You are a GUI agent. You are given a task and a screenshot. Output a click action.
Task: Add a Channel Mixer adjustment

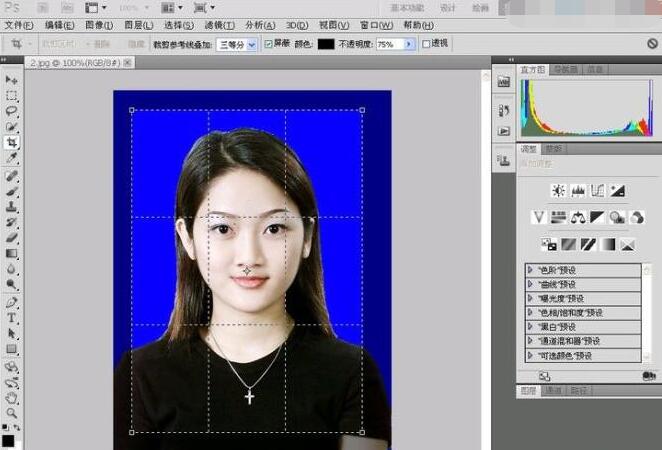[x=637, y=217]
